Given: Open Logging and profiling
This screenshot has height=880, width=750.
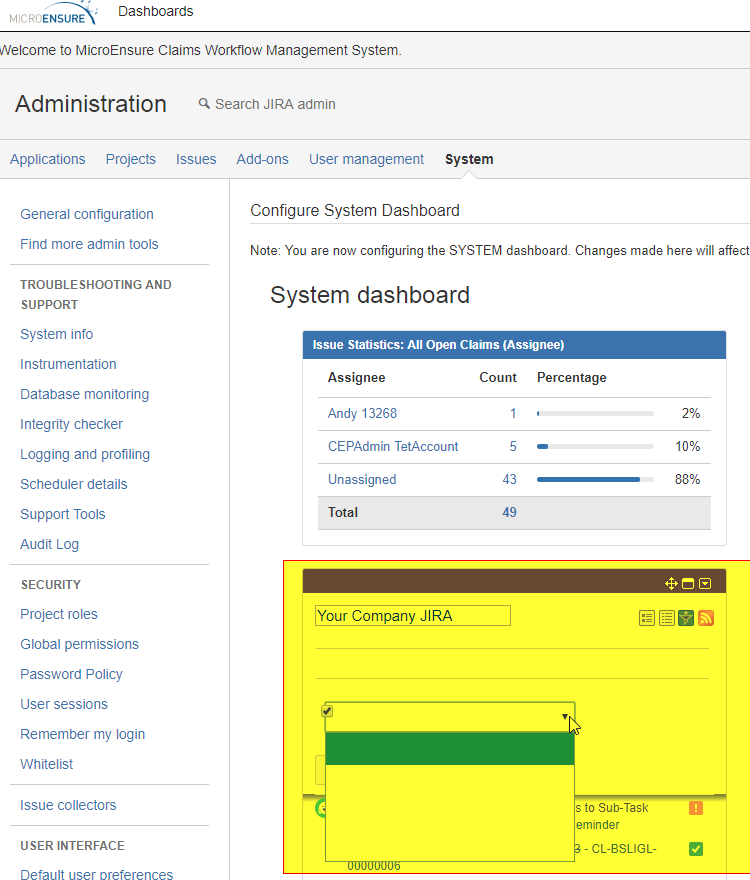Looking at the screenshot, I should click(x=85, y=455).
